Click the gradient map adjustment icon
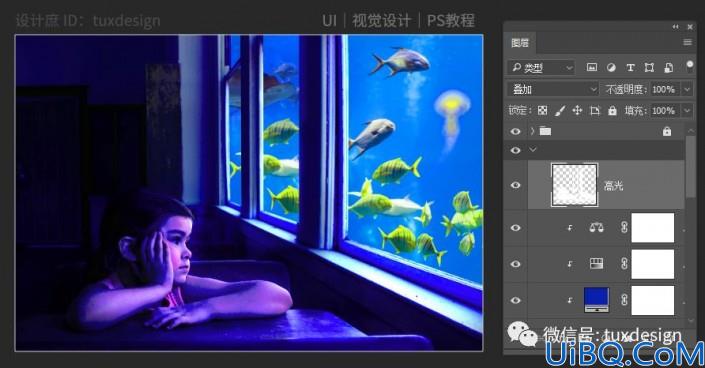705x368 pixels. [x=596, y=264]
